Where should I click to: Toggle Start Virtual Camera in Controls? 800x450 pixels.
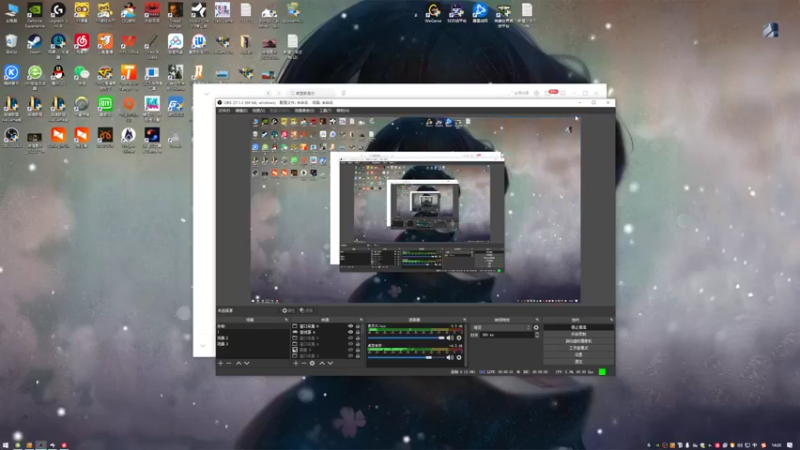[579, 341]
